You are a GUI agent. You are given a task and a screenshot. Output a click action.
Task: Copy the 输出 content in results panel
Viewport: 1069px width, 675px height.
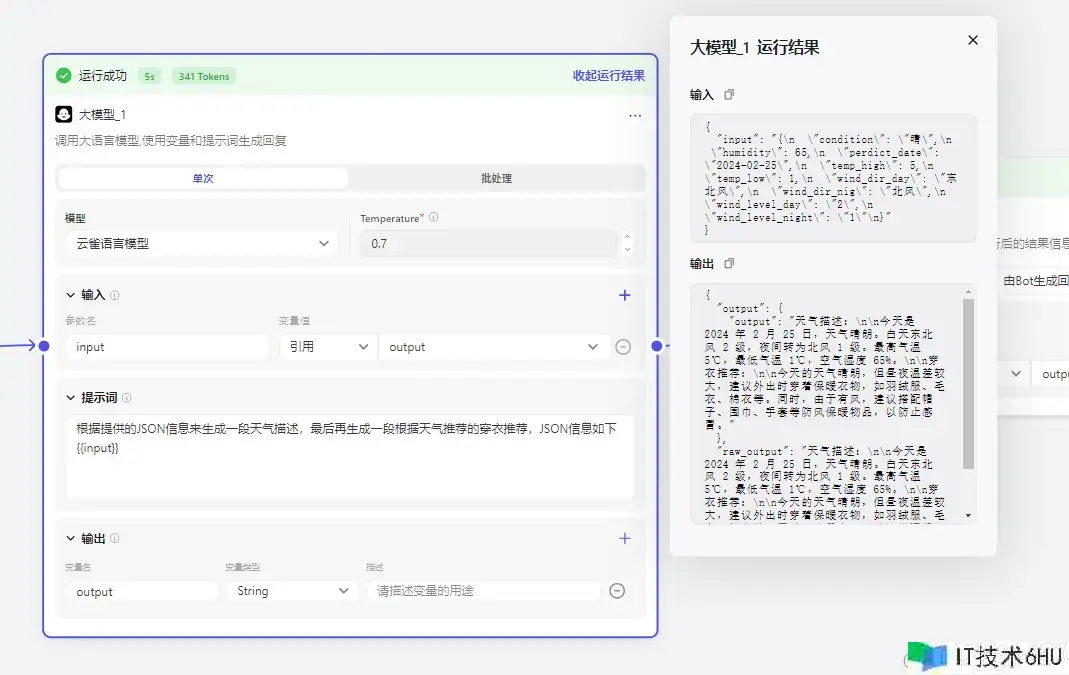point(729,263)
